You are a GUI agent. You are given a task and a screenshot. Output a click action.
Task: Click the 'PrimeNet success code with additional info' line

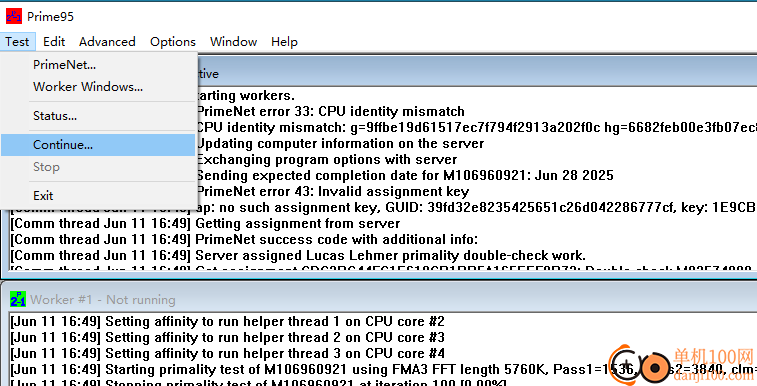pos(244,239)
